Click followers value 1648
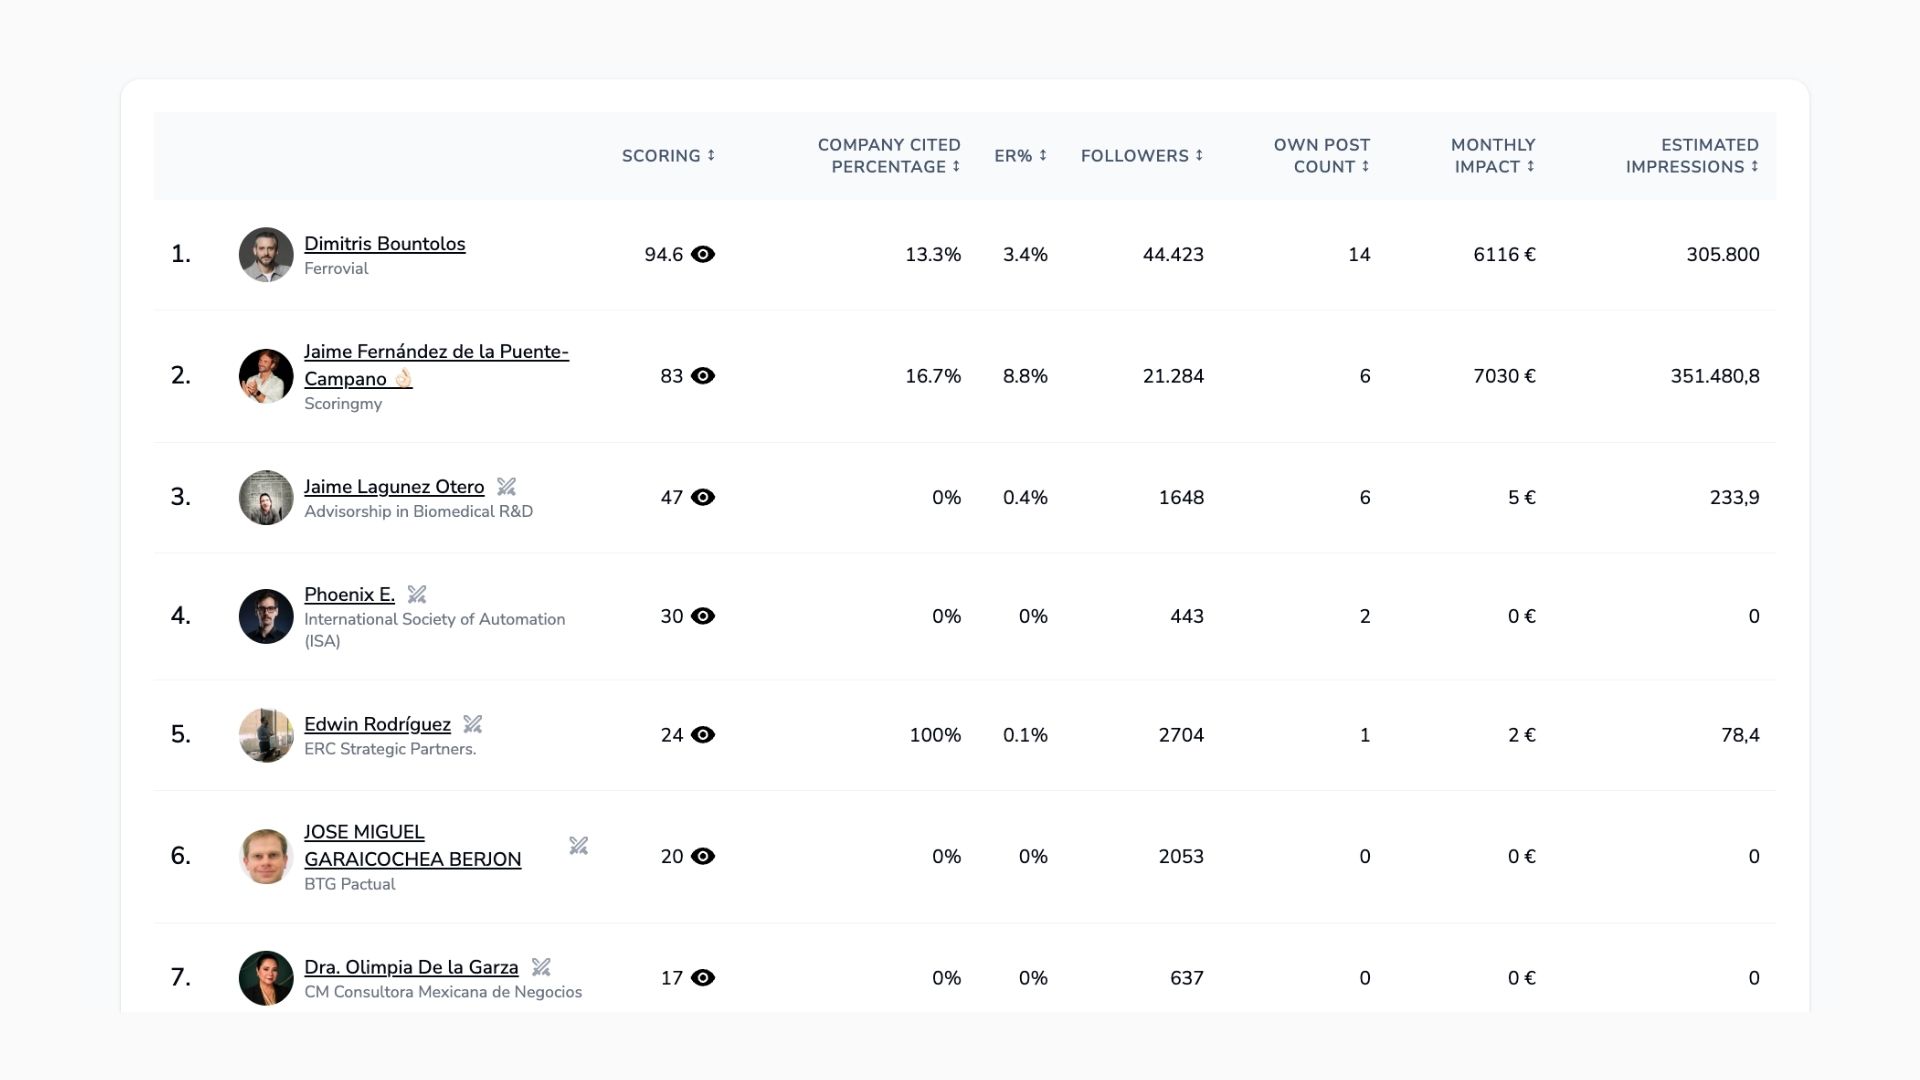1920x1080 pixels. point(1181,497)
